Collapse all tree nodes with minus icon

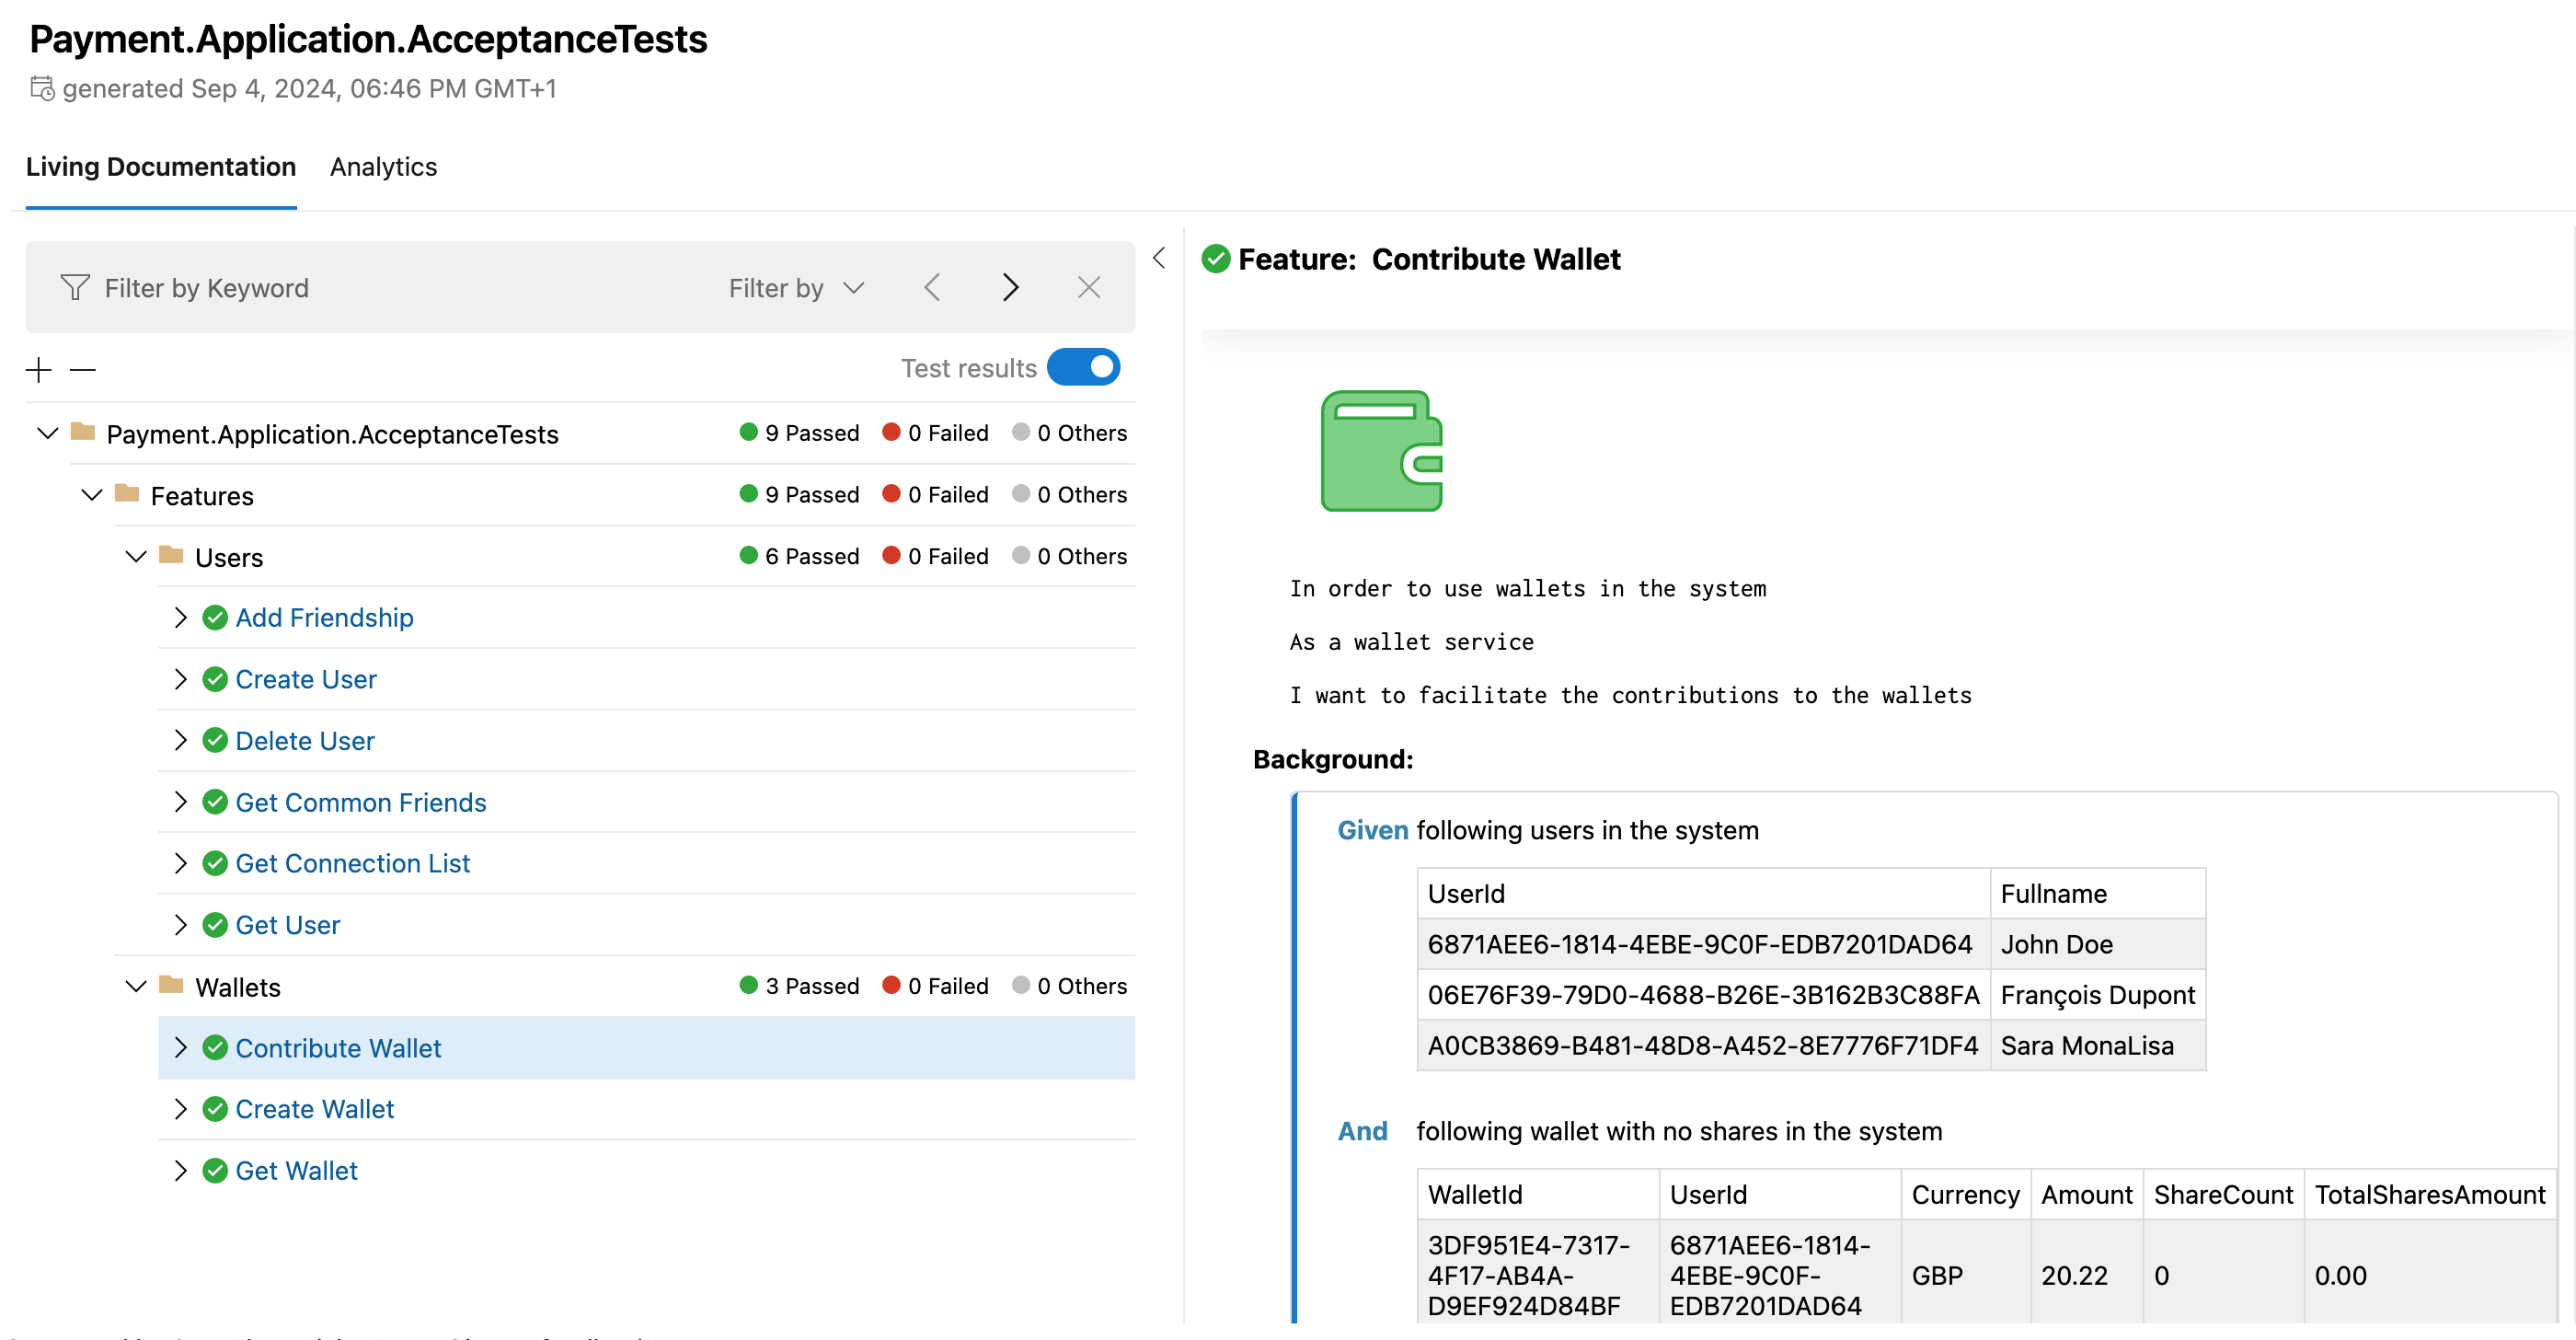(83, 370)
